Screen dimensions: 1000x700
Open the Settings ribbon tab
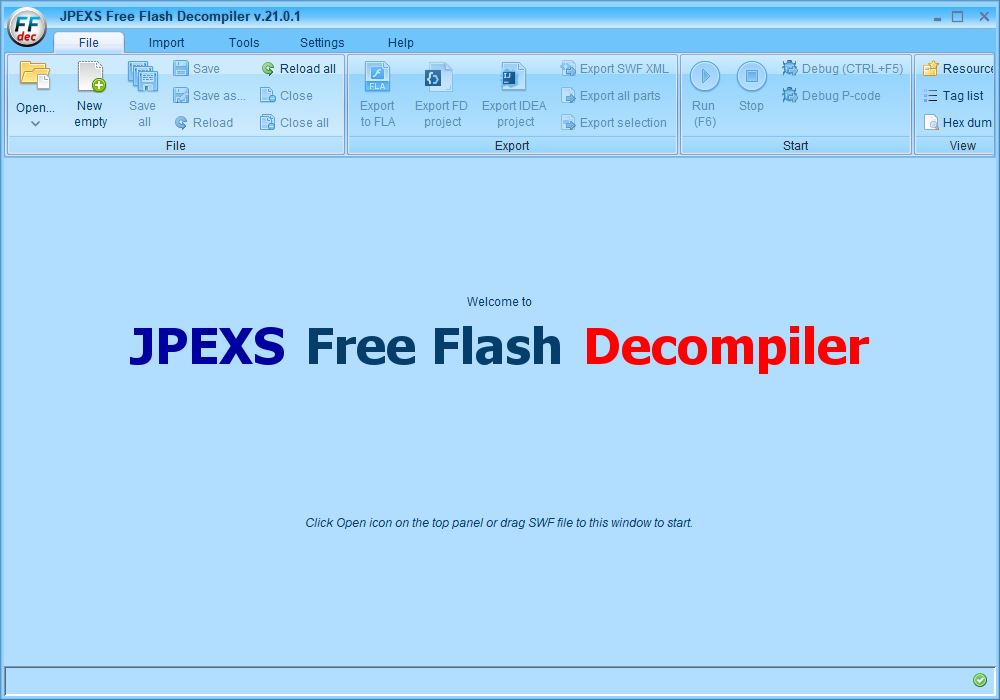click(322, 43)
